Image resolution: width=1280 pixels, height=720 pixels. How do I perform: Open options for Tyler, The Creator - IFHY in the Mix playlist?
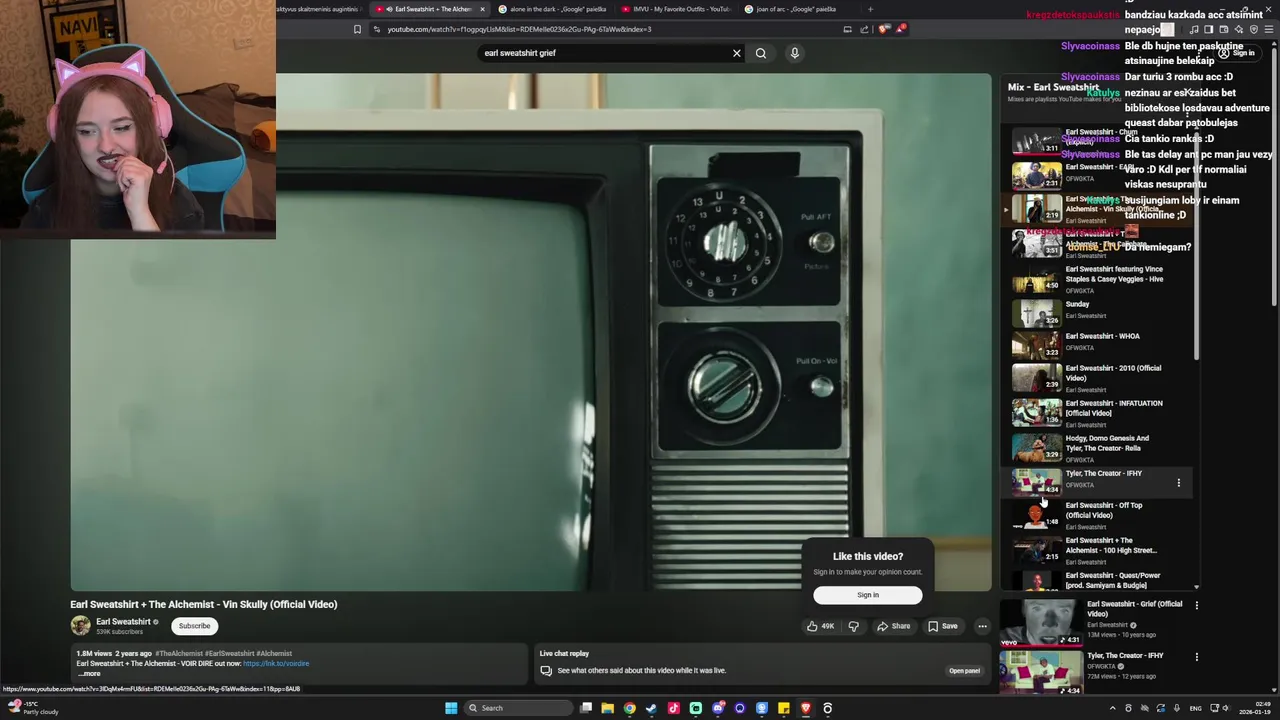1178,483
